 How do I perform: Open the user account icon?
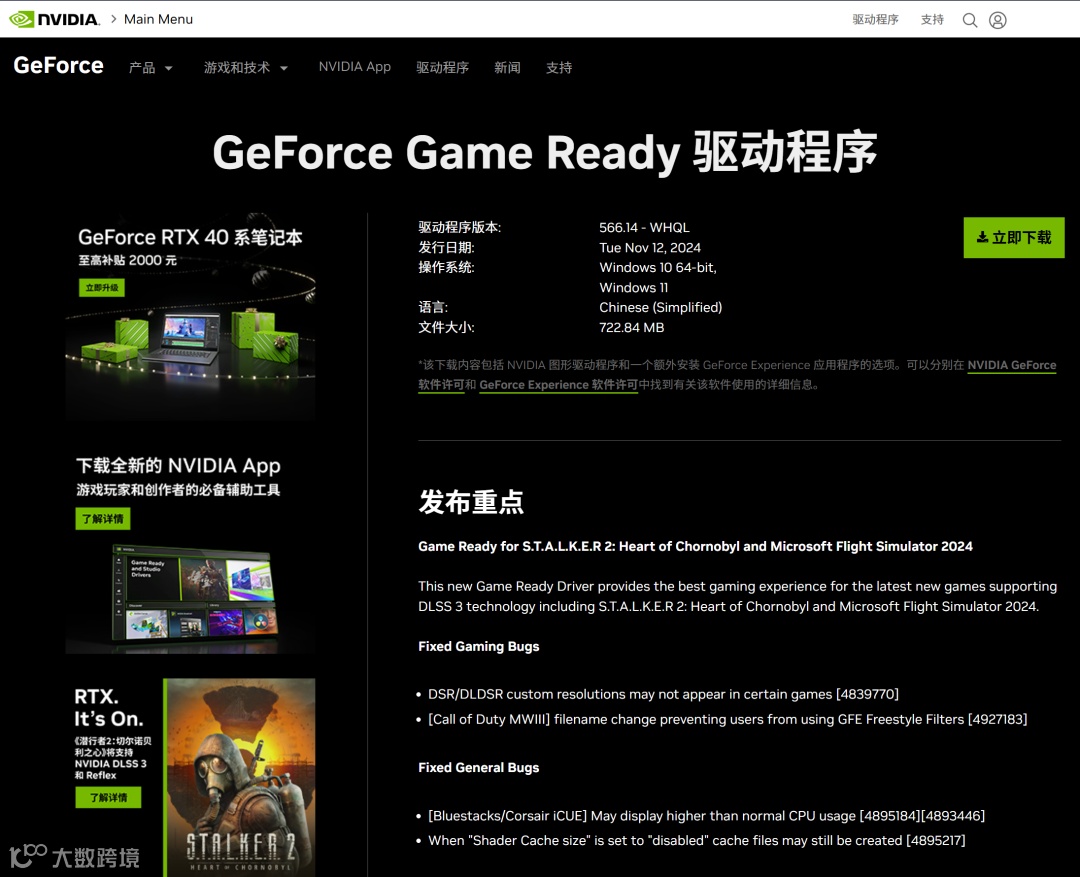pyautogui.click(x=997, y=20)
